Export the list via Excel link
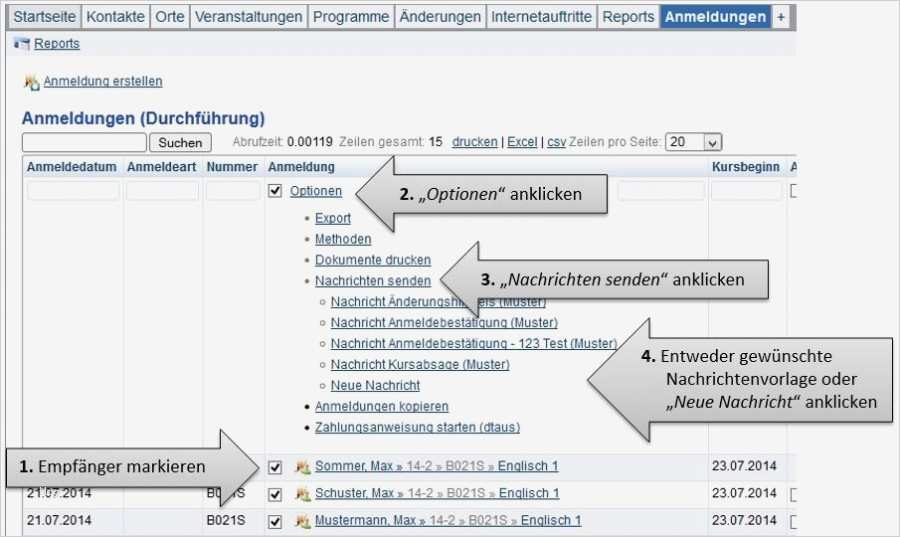This screenshot has width=900, height=537. (x=522, y=142)
